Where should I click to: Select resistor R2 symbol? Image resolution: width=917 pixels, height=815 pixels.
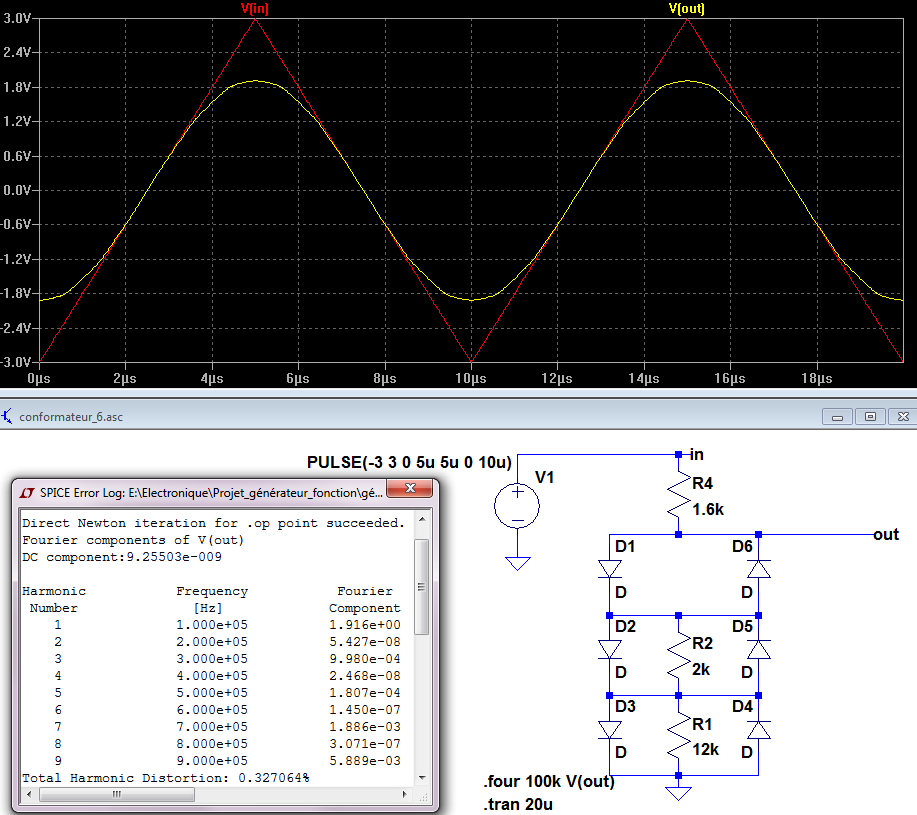(678, 655)
